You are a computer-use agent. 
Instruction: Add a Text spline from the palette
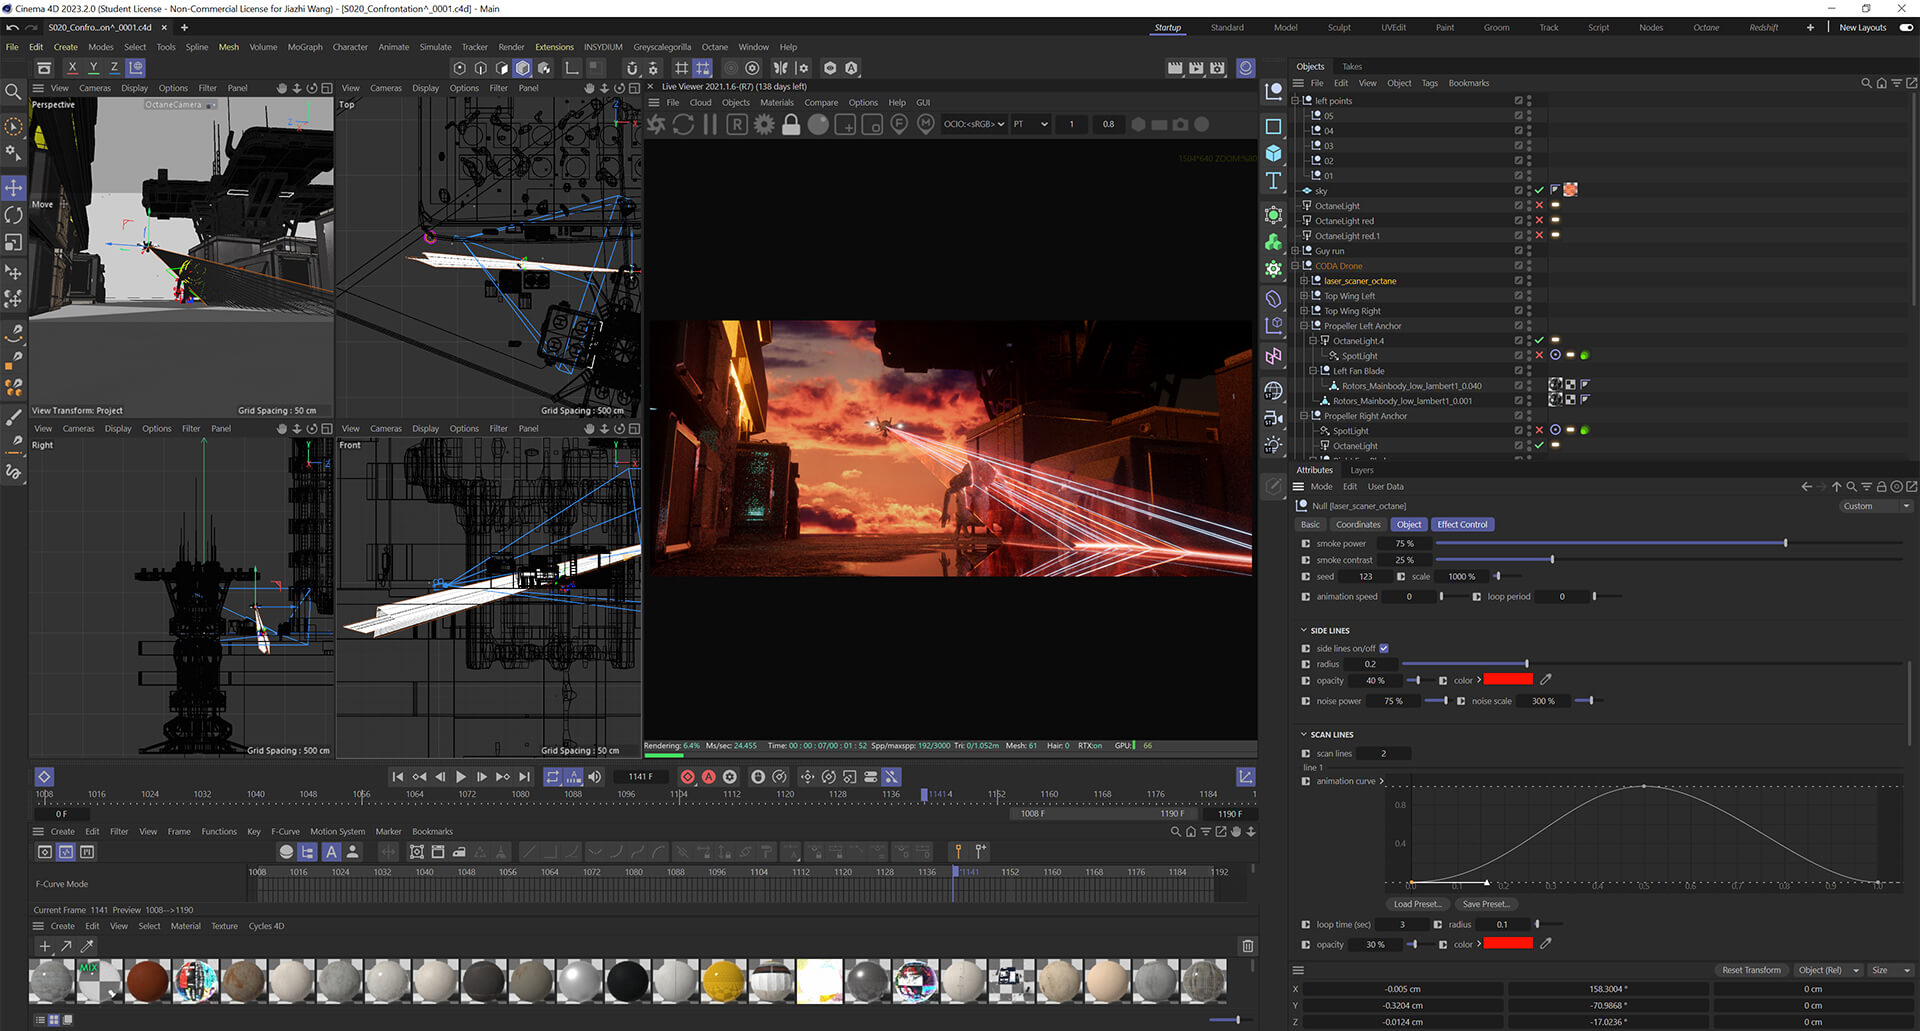point(1273,181)
